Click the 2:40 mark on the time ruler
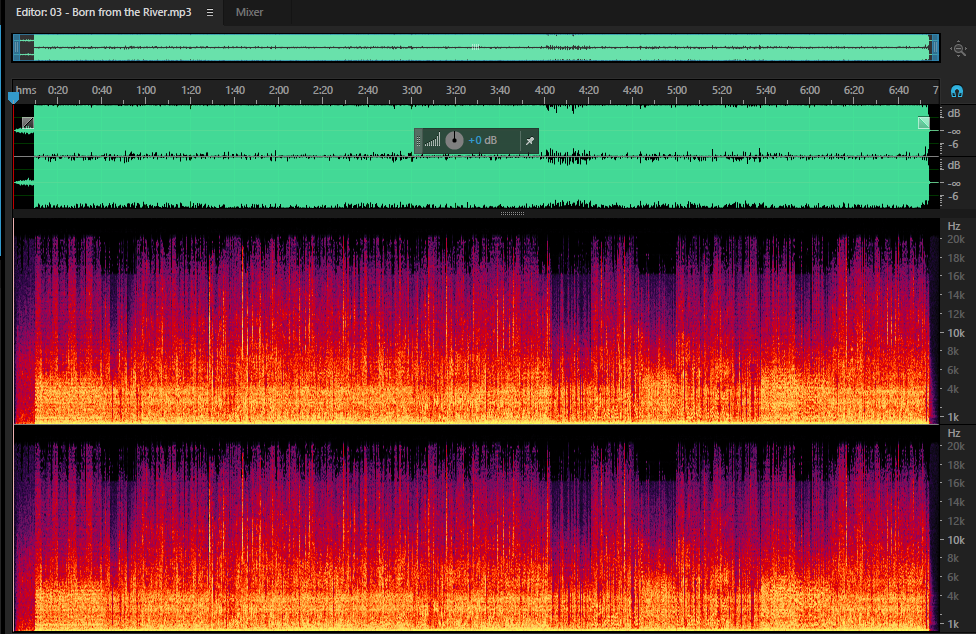Image resolution: width=976 pixels, height=634 pixels. 367,90
